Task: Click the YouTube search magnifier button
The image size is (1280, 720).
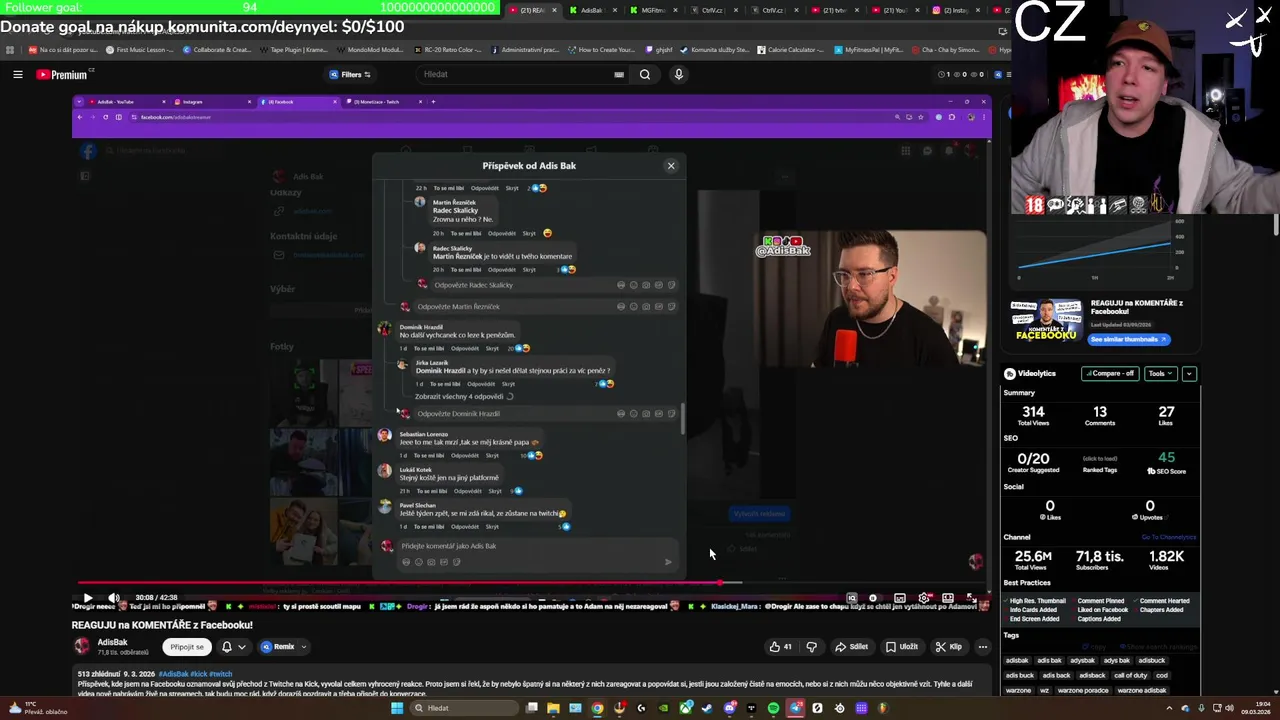Action: 645,74
